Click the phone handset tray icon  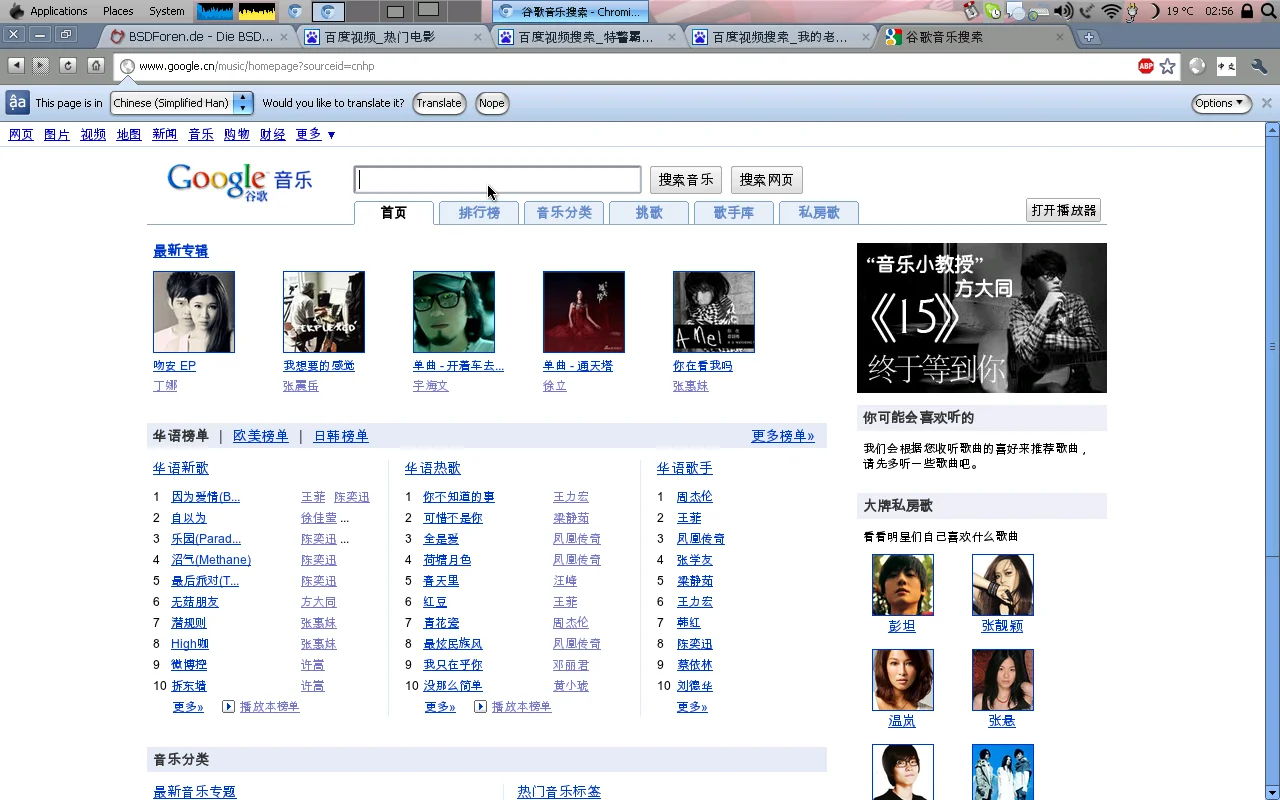1087,11
